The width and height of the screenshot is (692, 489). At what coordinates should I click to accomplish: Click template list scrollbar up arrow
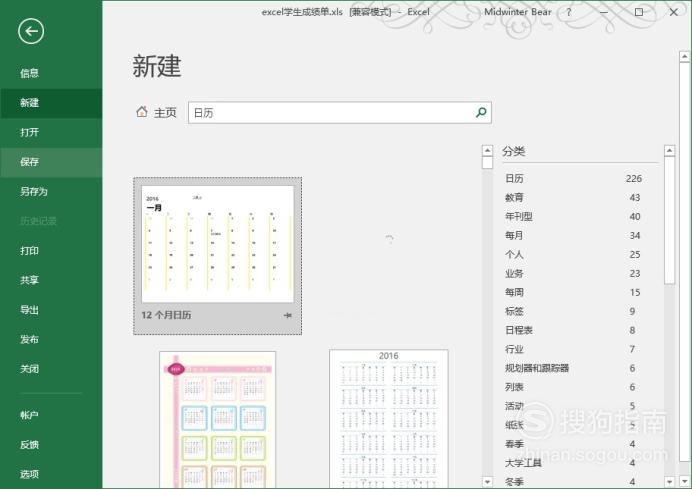tap(487, 150)
